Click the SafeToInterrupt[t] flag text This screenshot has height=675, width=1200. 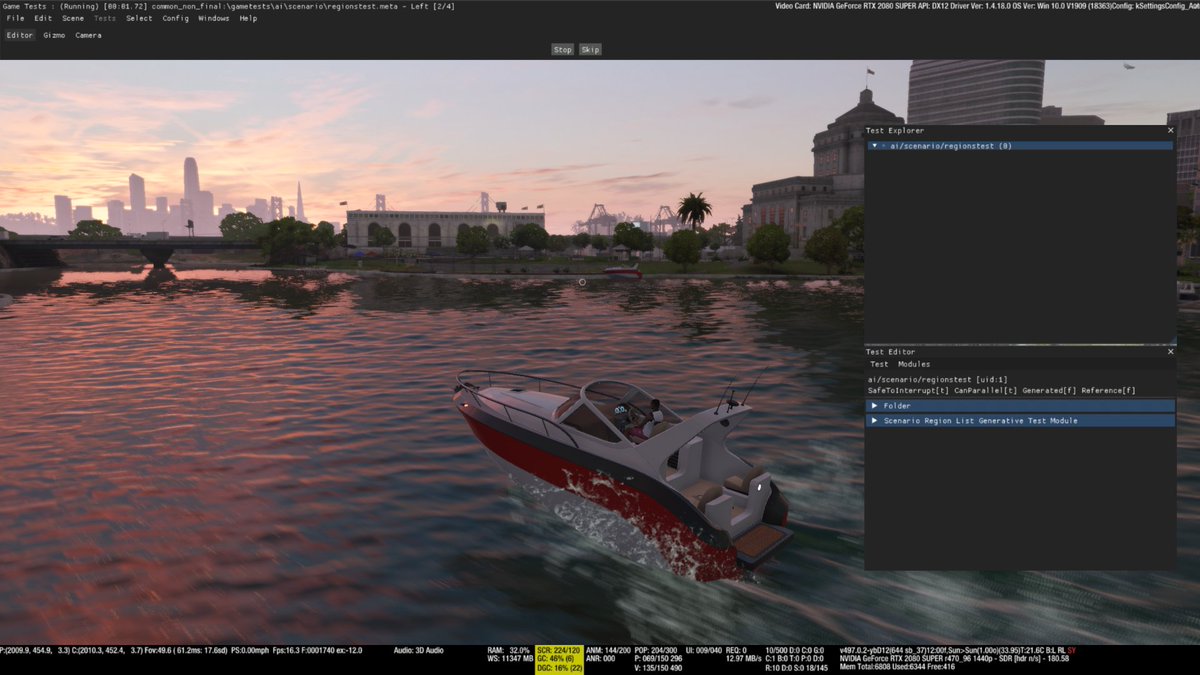908,391
